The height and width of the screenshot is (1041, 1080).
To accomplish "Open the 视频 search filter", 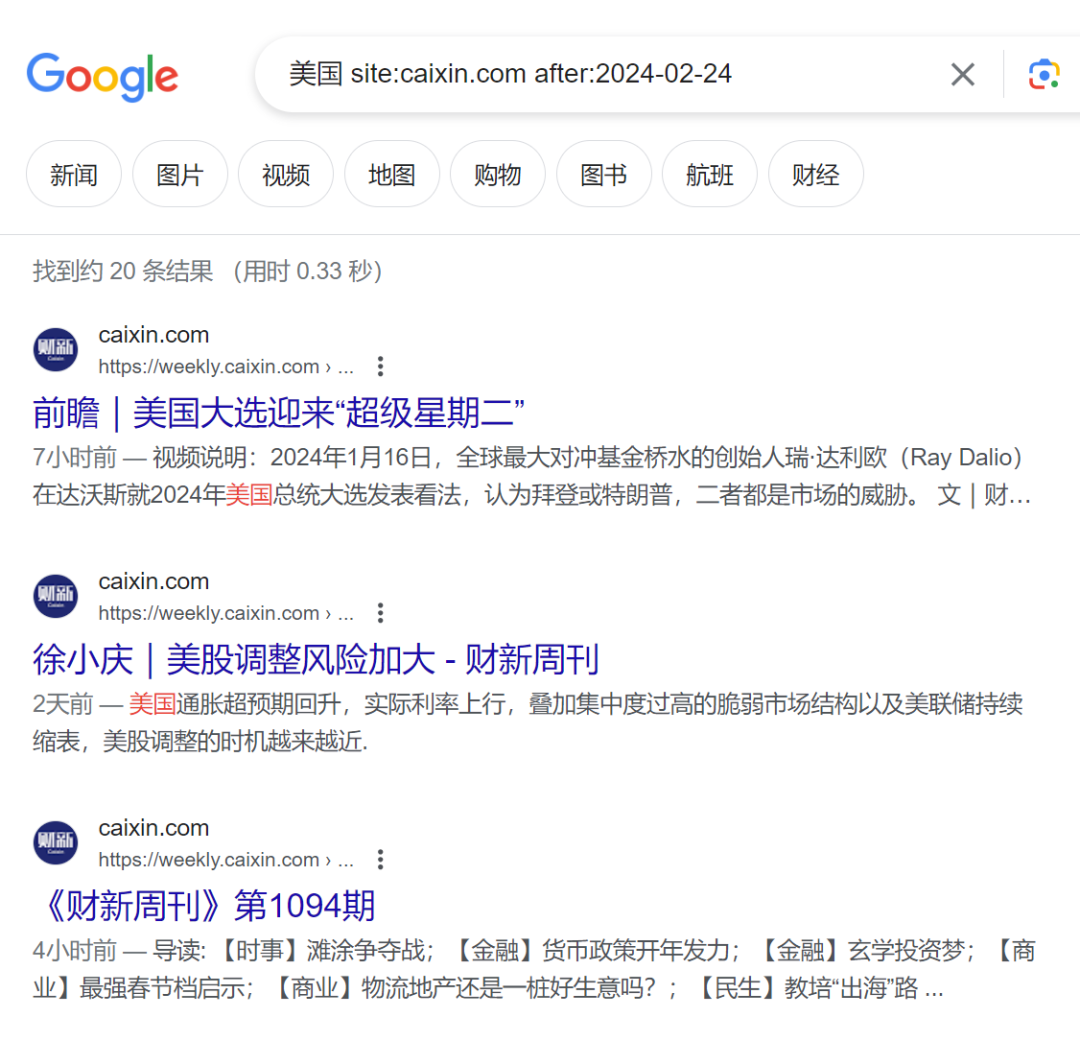I will (x=286, y=173).
